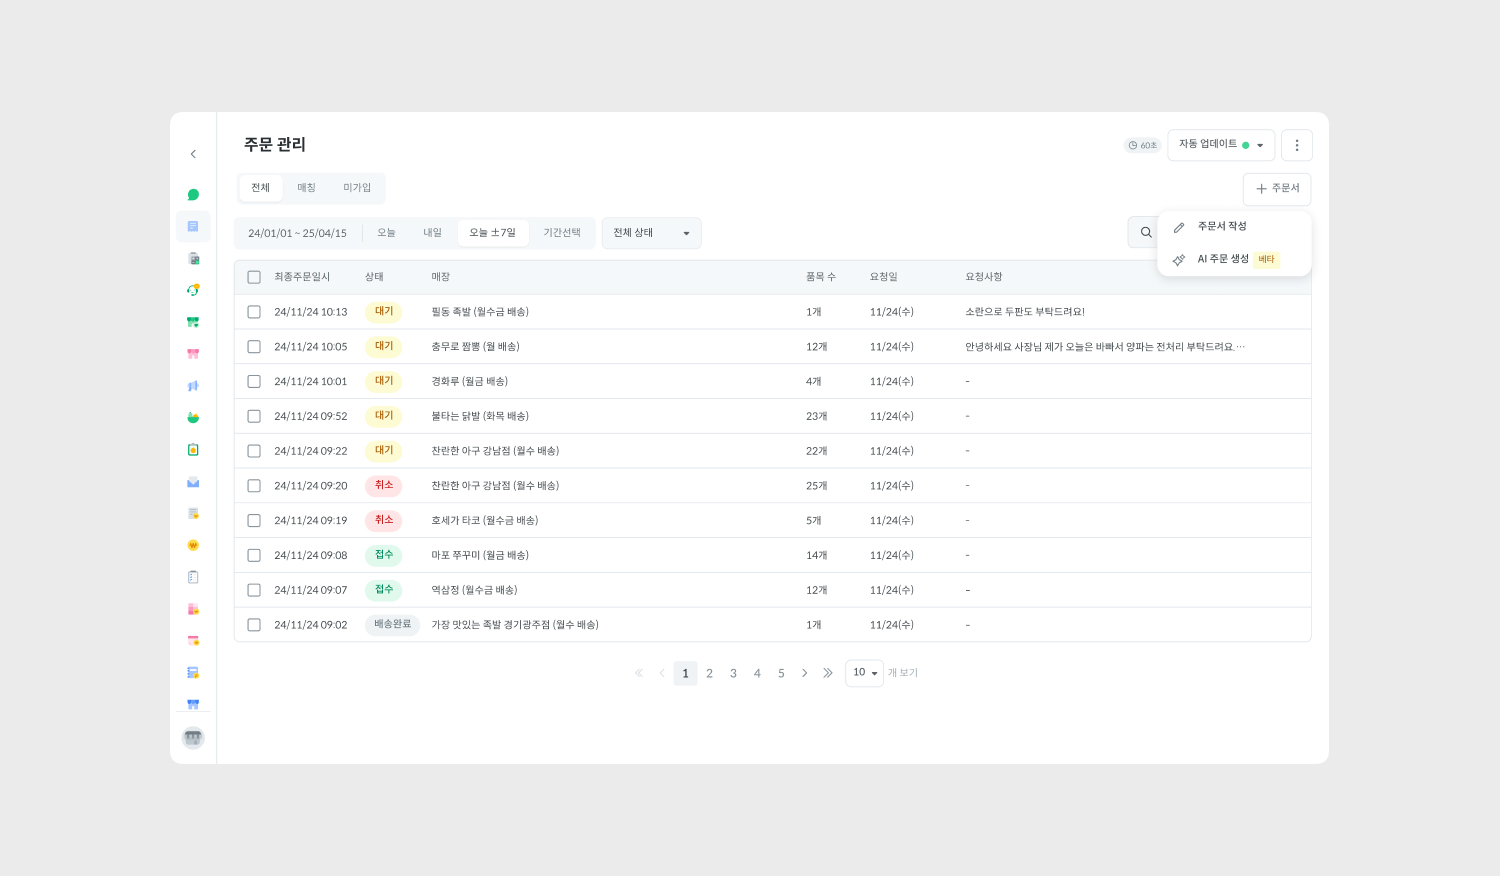Choose 주문서 작성 from the popup menu
1500x876 pixels.
(x=1222, y=227)
